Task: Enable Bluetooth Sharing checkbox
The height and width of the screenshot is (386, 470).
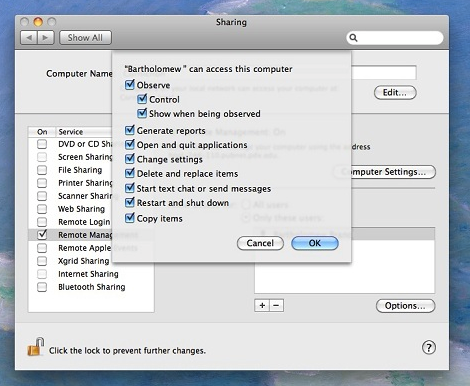Action: (x=42, y=287)
